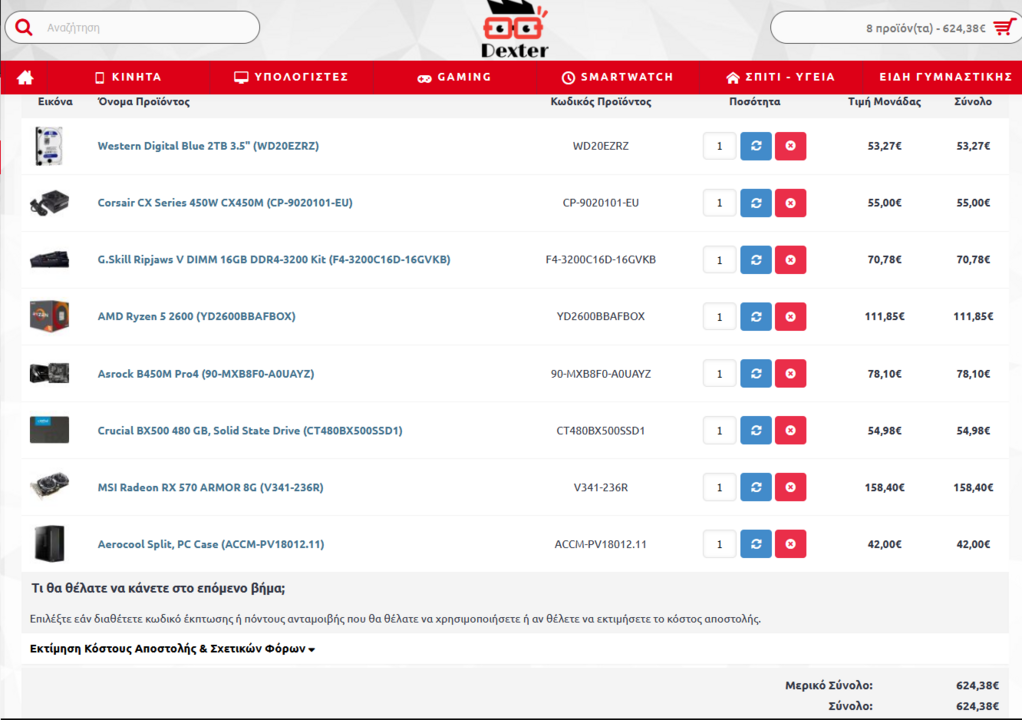Open the ΥΠΟΛΟΓΙΣΤΕΣ menu
Screen dimensions: 1022x720
[x=291, y=77]
